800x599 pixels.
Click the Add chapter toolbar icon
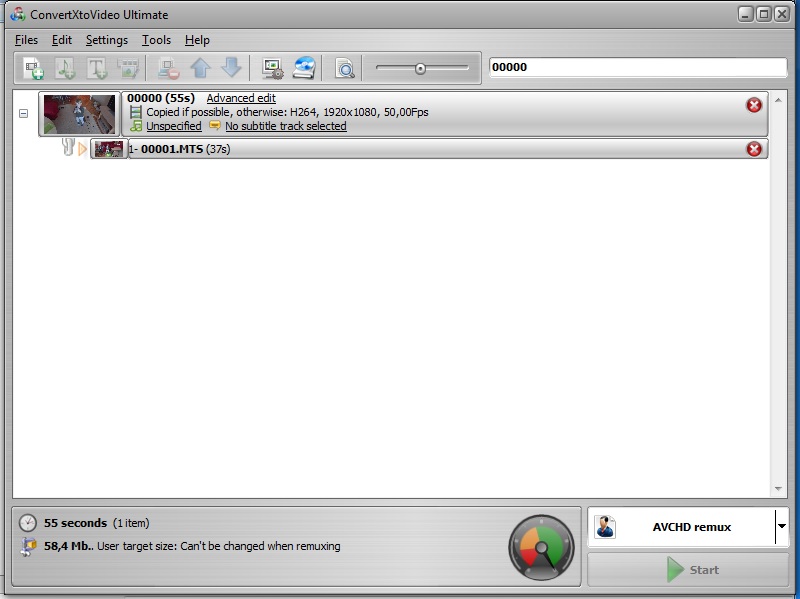128,68
